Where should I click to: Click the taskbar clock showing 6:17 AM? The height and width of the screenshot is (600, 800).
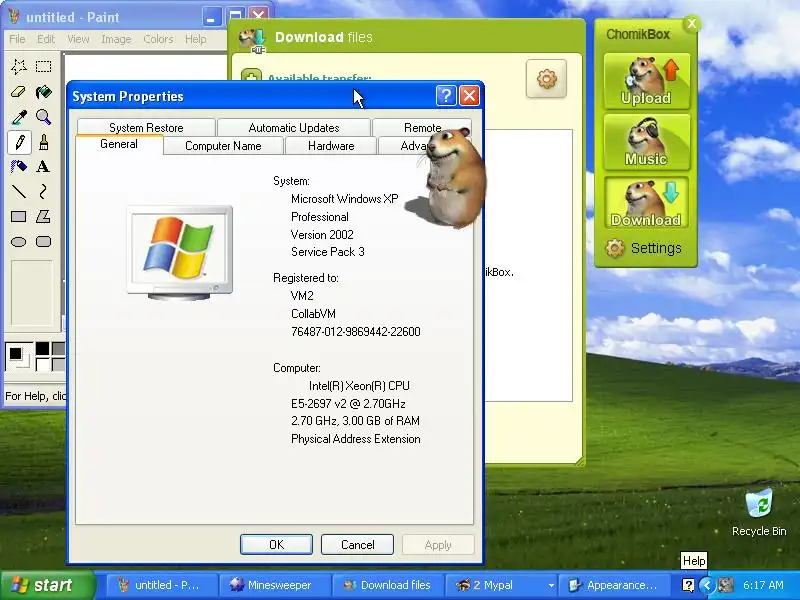(763, 585)
